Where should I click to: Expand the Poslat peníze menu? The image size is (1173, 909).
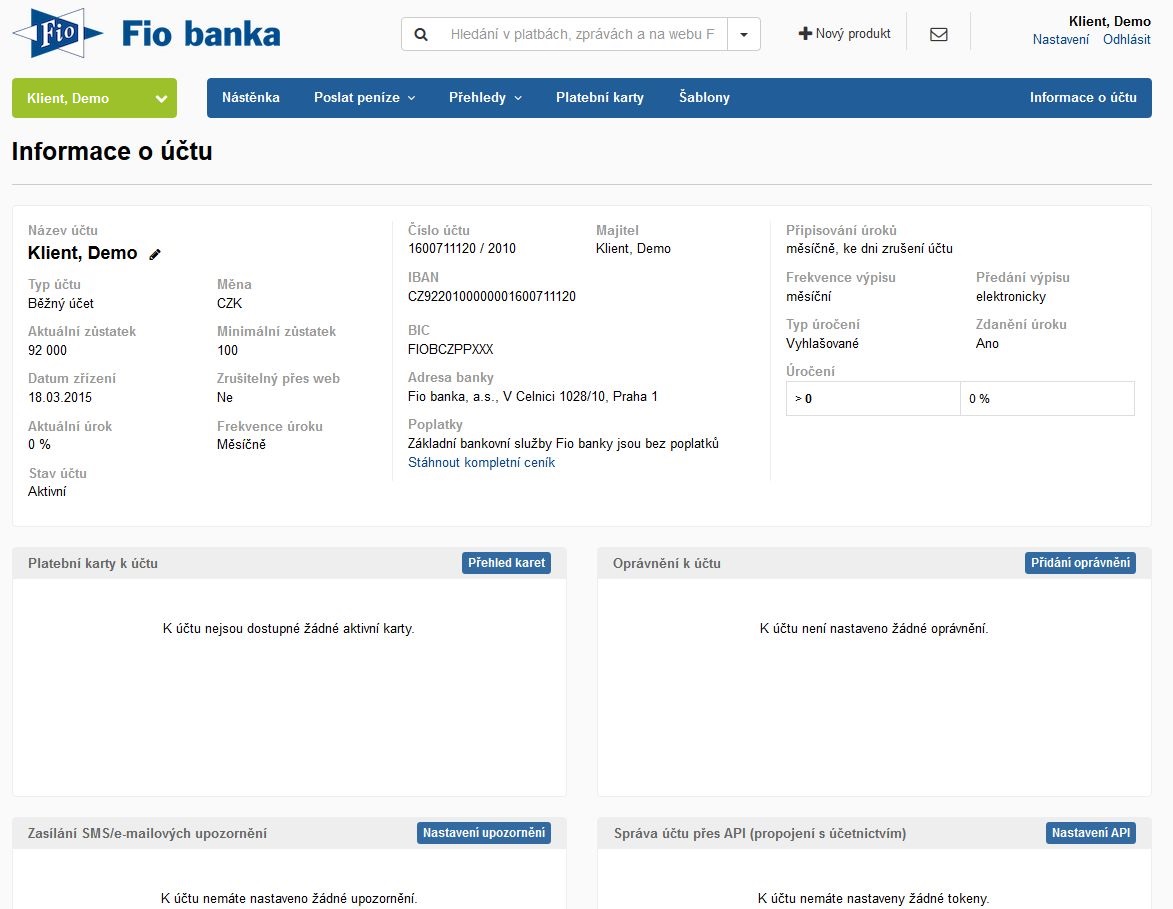364,97
